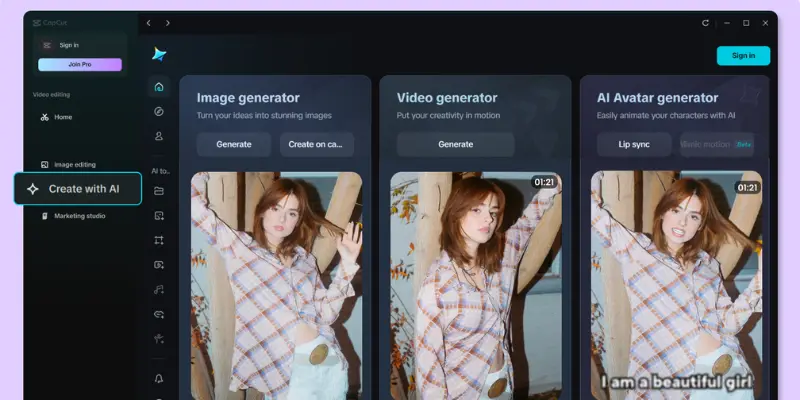800x400 pixels.
Task: Click Create on canvas button
Action: 317,144
